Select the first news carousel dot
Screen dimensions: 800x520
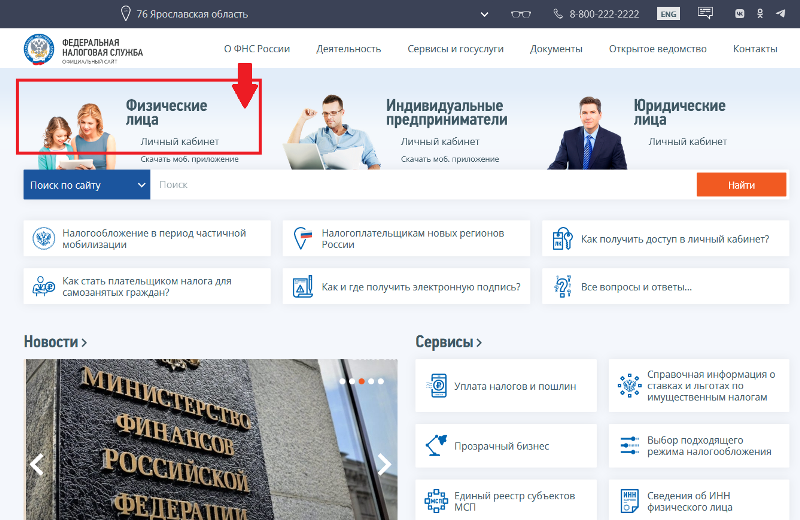coord(342,381)
